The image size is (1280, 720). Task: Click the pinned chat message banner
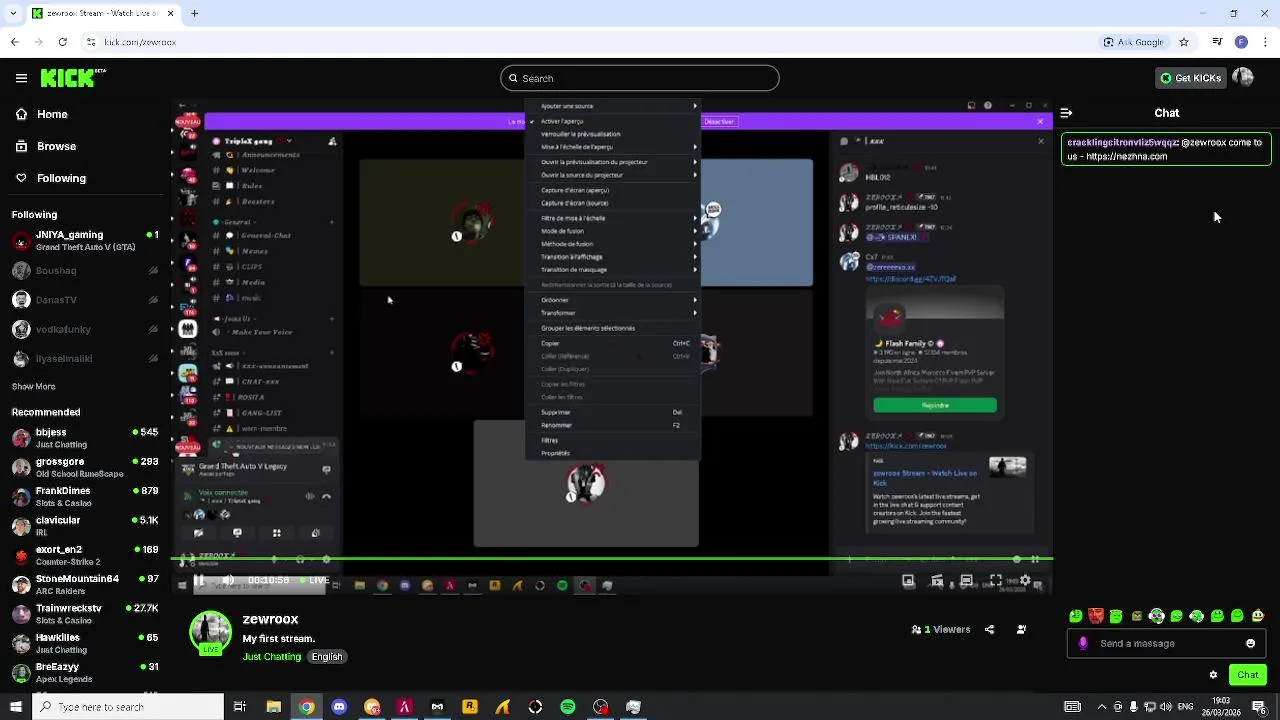tap(1166, 149)
